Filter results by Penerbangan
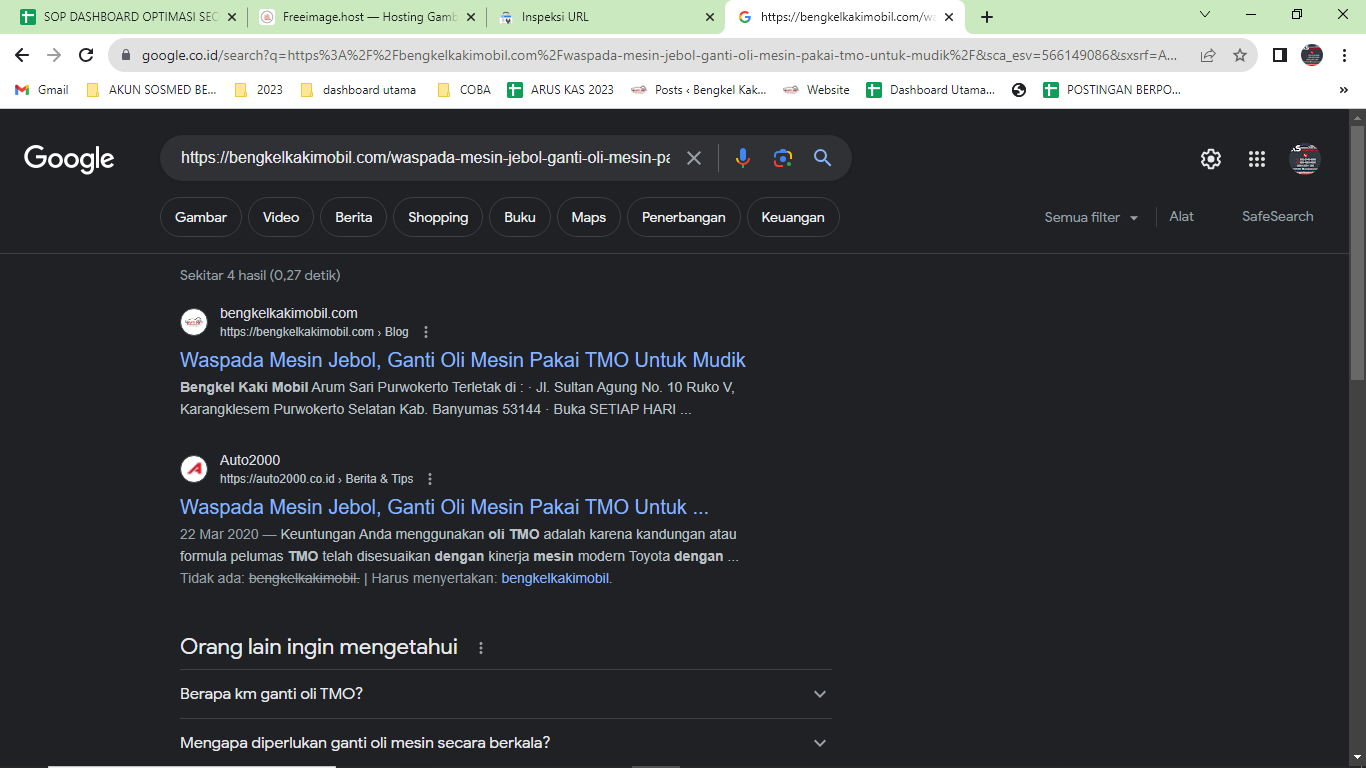The width and height of the screenshot is (1366, 768). coord(684,217)
